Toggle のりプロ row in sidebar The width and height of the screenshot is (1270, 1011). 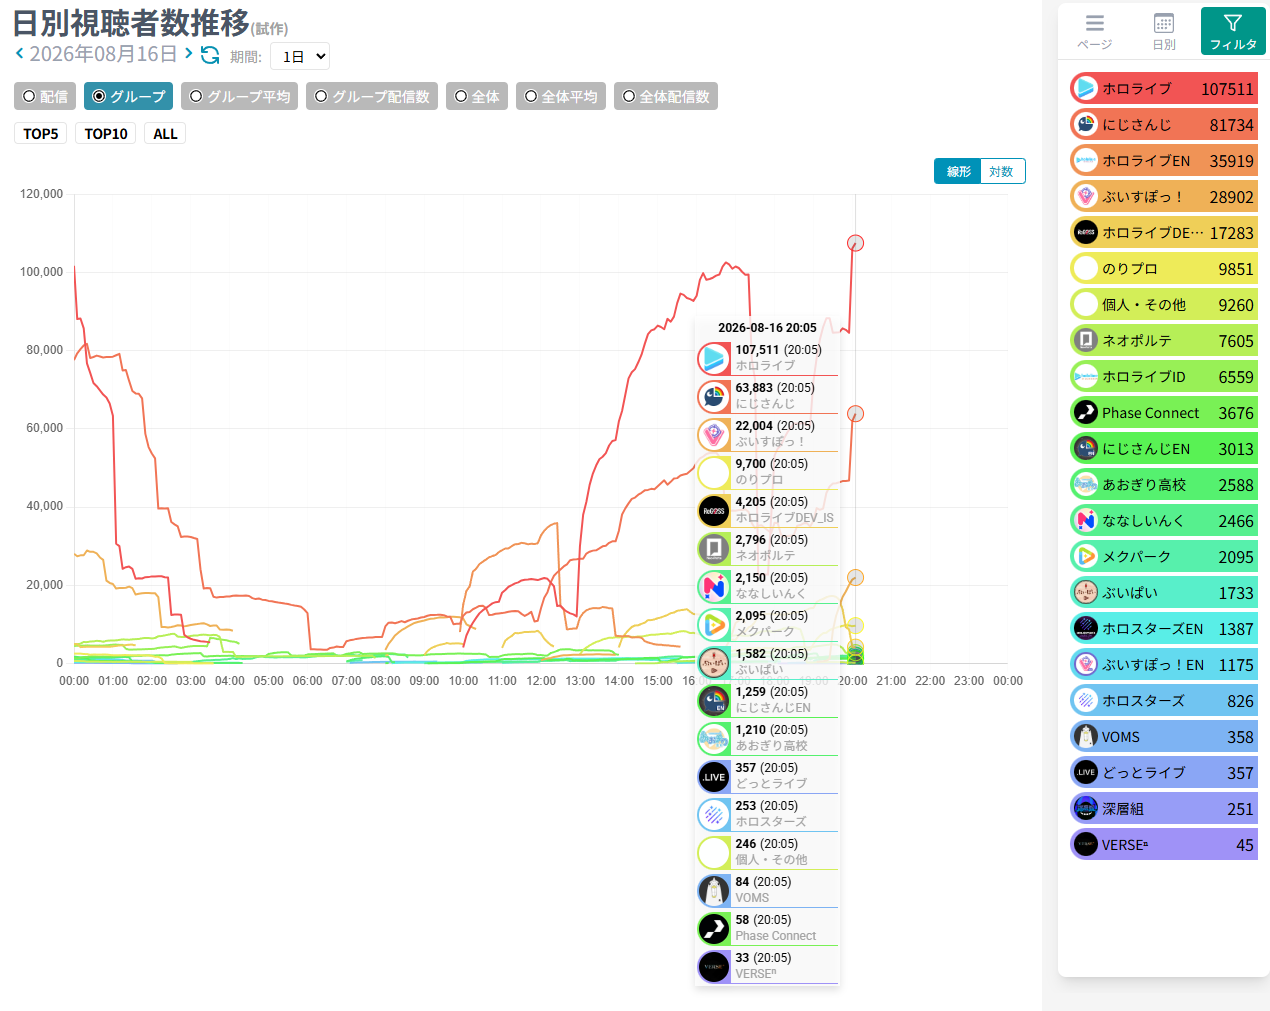coord(1164,269)
